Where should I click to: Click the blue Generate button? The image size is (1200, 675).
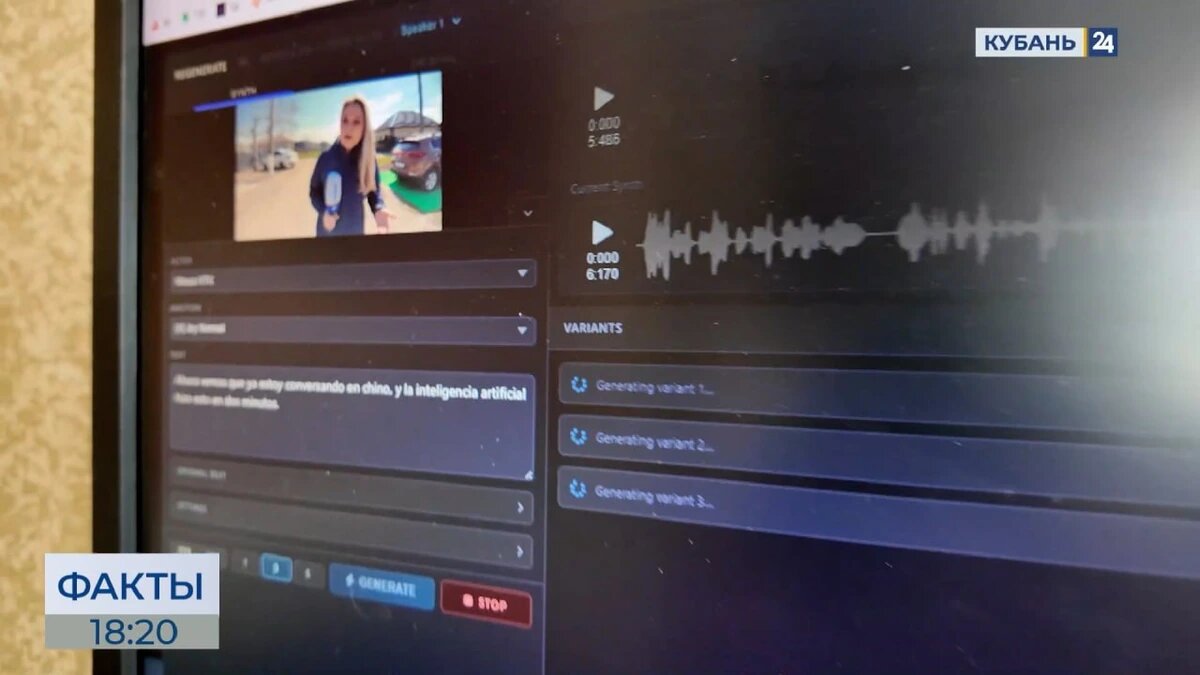click(x=382, y=587)
